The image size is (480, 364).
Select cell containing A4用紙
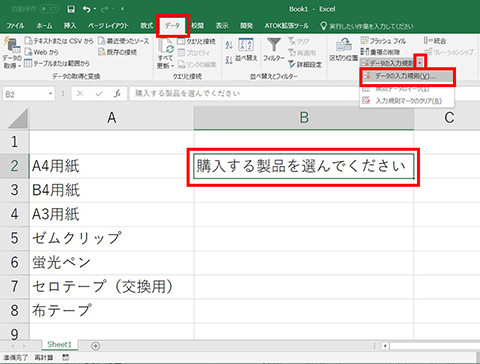[112, 166]
